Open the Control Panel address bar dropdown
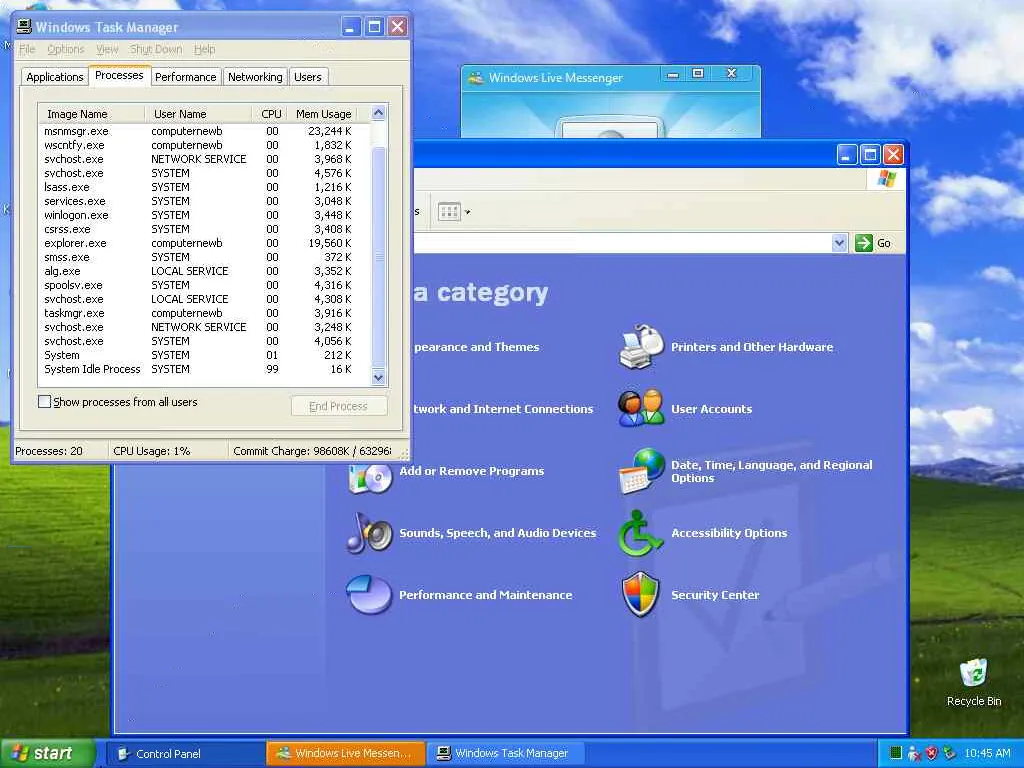The width and height of the screenshot is (1024, 768). coord(839,243)
